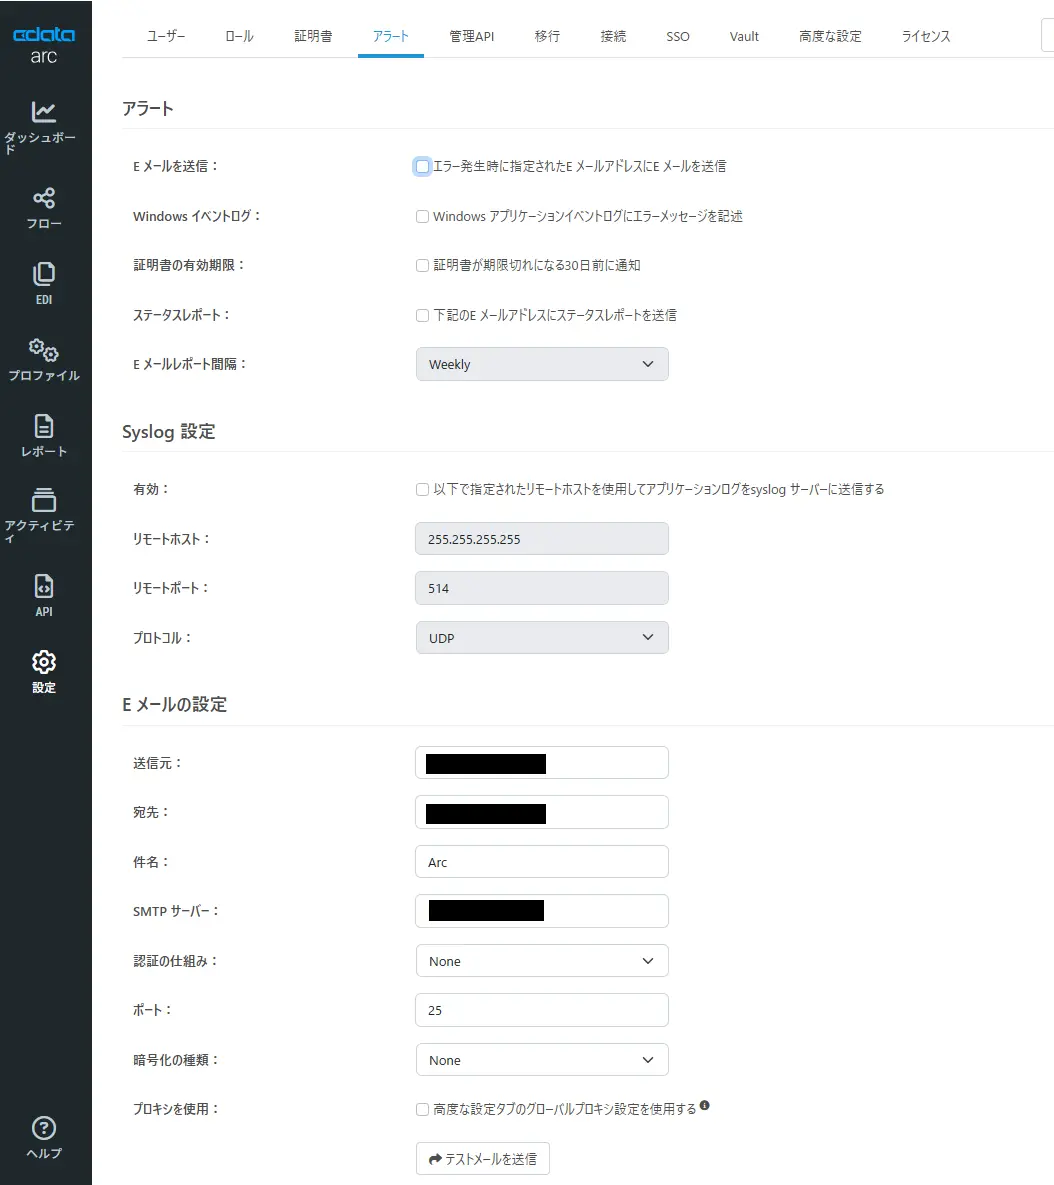Click the 認証の仕組み label
The width and height of the screenshot is (1054, 1185).
coord(175,961)
